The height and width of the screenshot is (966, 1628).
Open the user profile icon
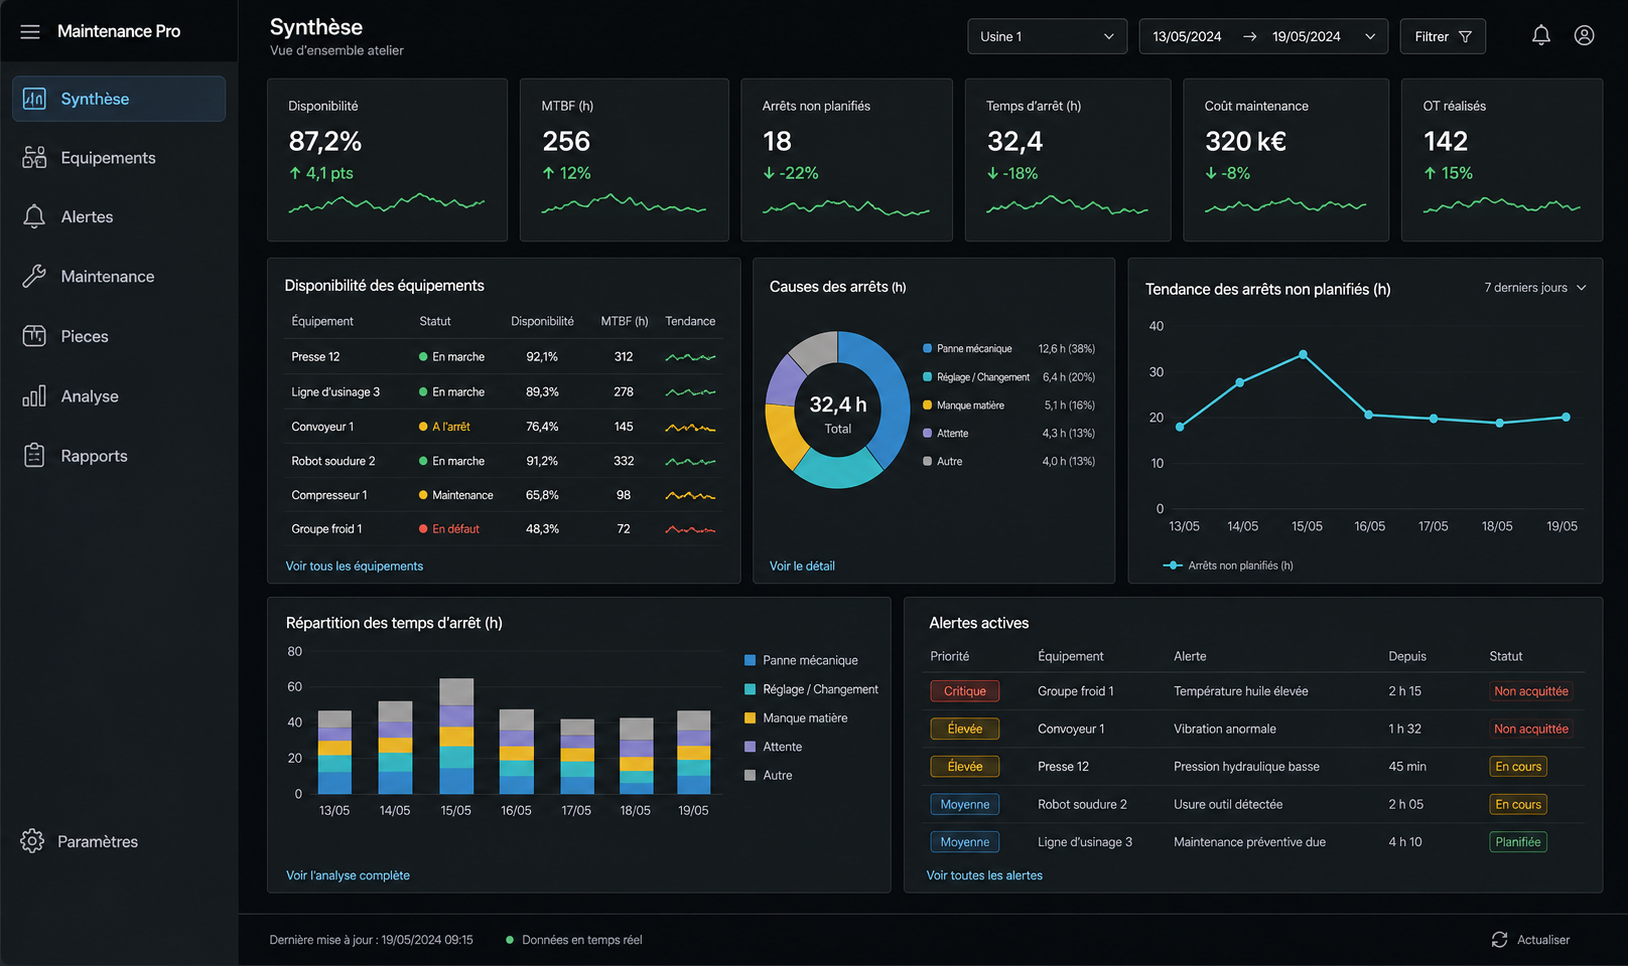click(x=1584, y=36)
